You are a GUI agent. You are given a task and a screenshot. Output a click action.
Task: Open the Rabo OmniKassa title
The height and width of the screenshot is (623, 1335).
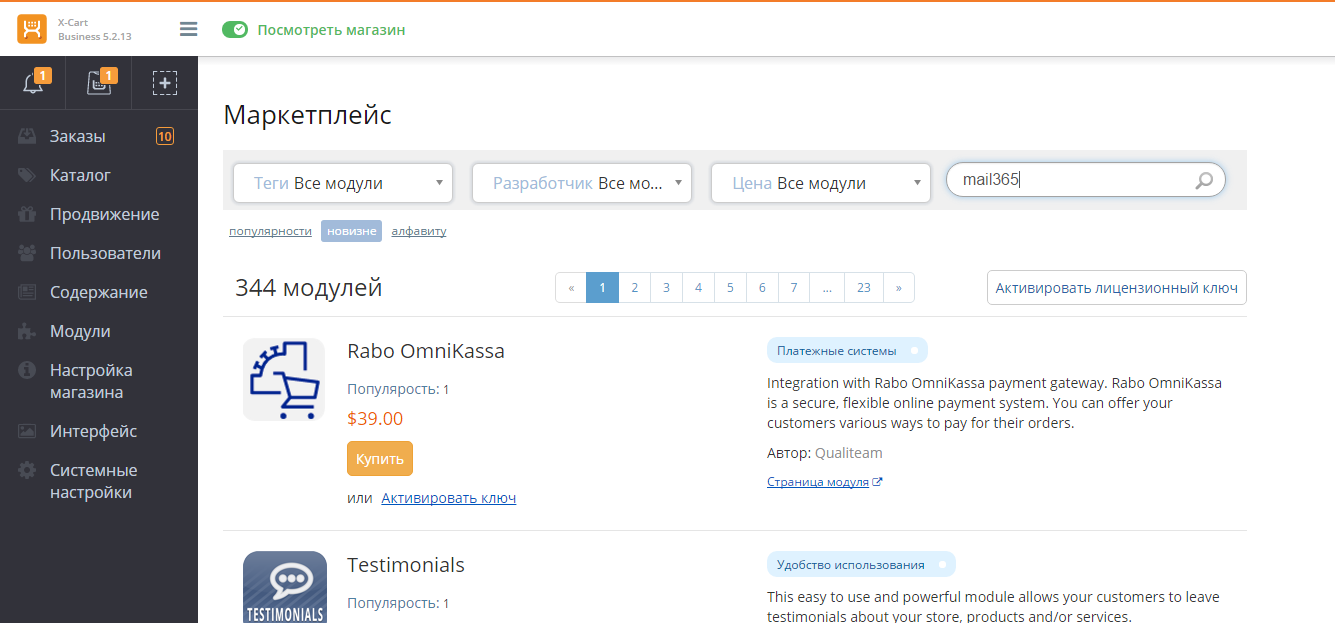[426, 351]
